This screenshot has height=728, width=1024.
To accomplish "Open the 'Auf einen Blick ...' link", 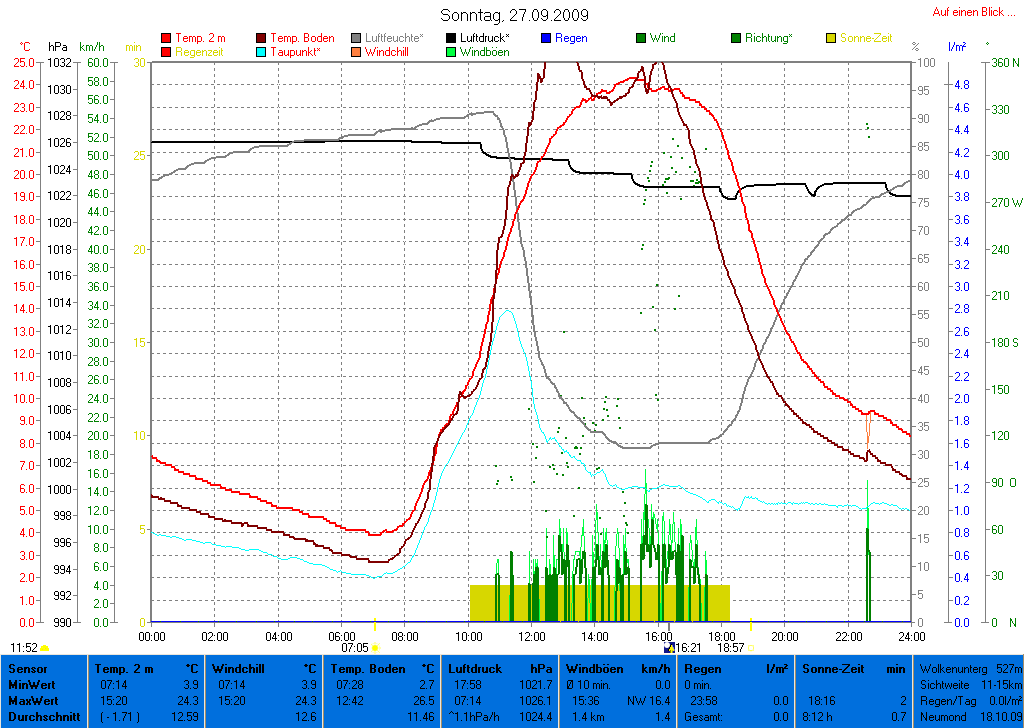I will pos(967,12).
